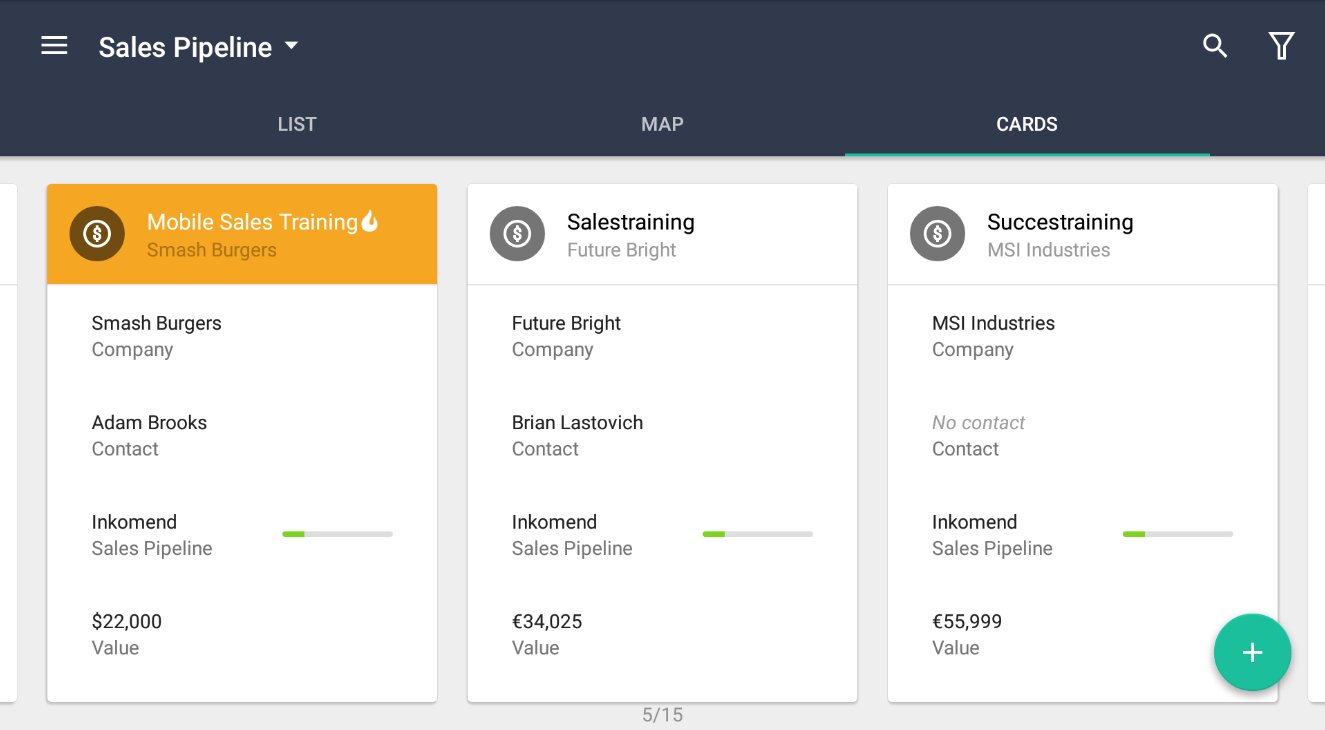Open the filter funnel icon
Screen dimensions: 1325x730
pyautogui.click(x=1281, y=46)
